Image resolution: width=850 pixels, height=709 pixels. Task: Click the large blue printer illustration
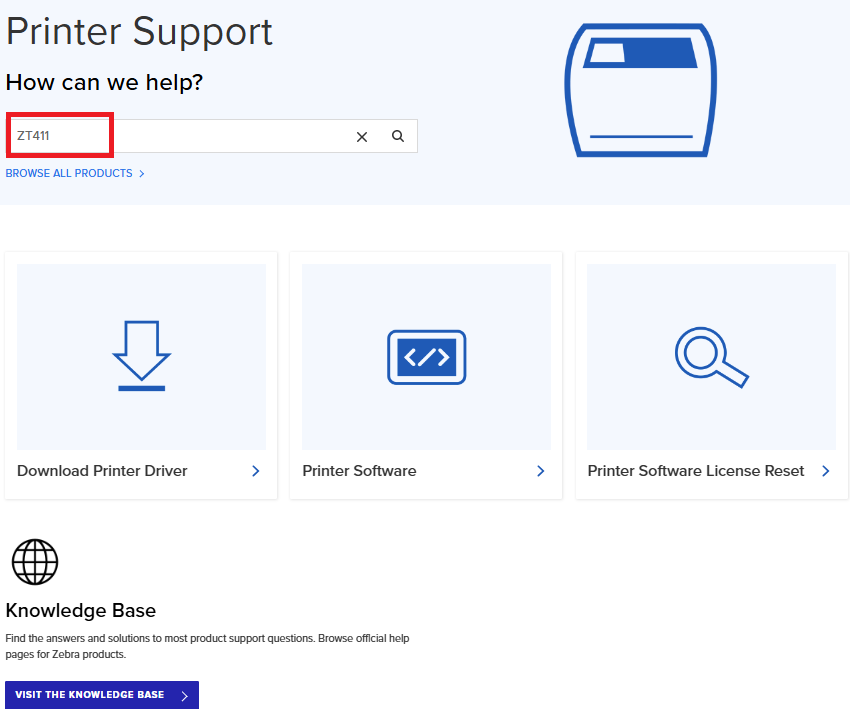[641, 90]
